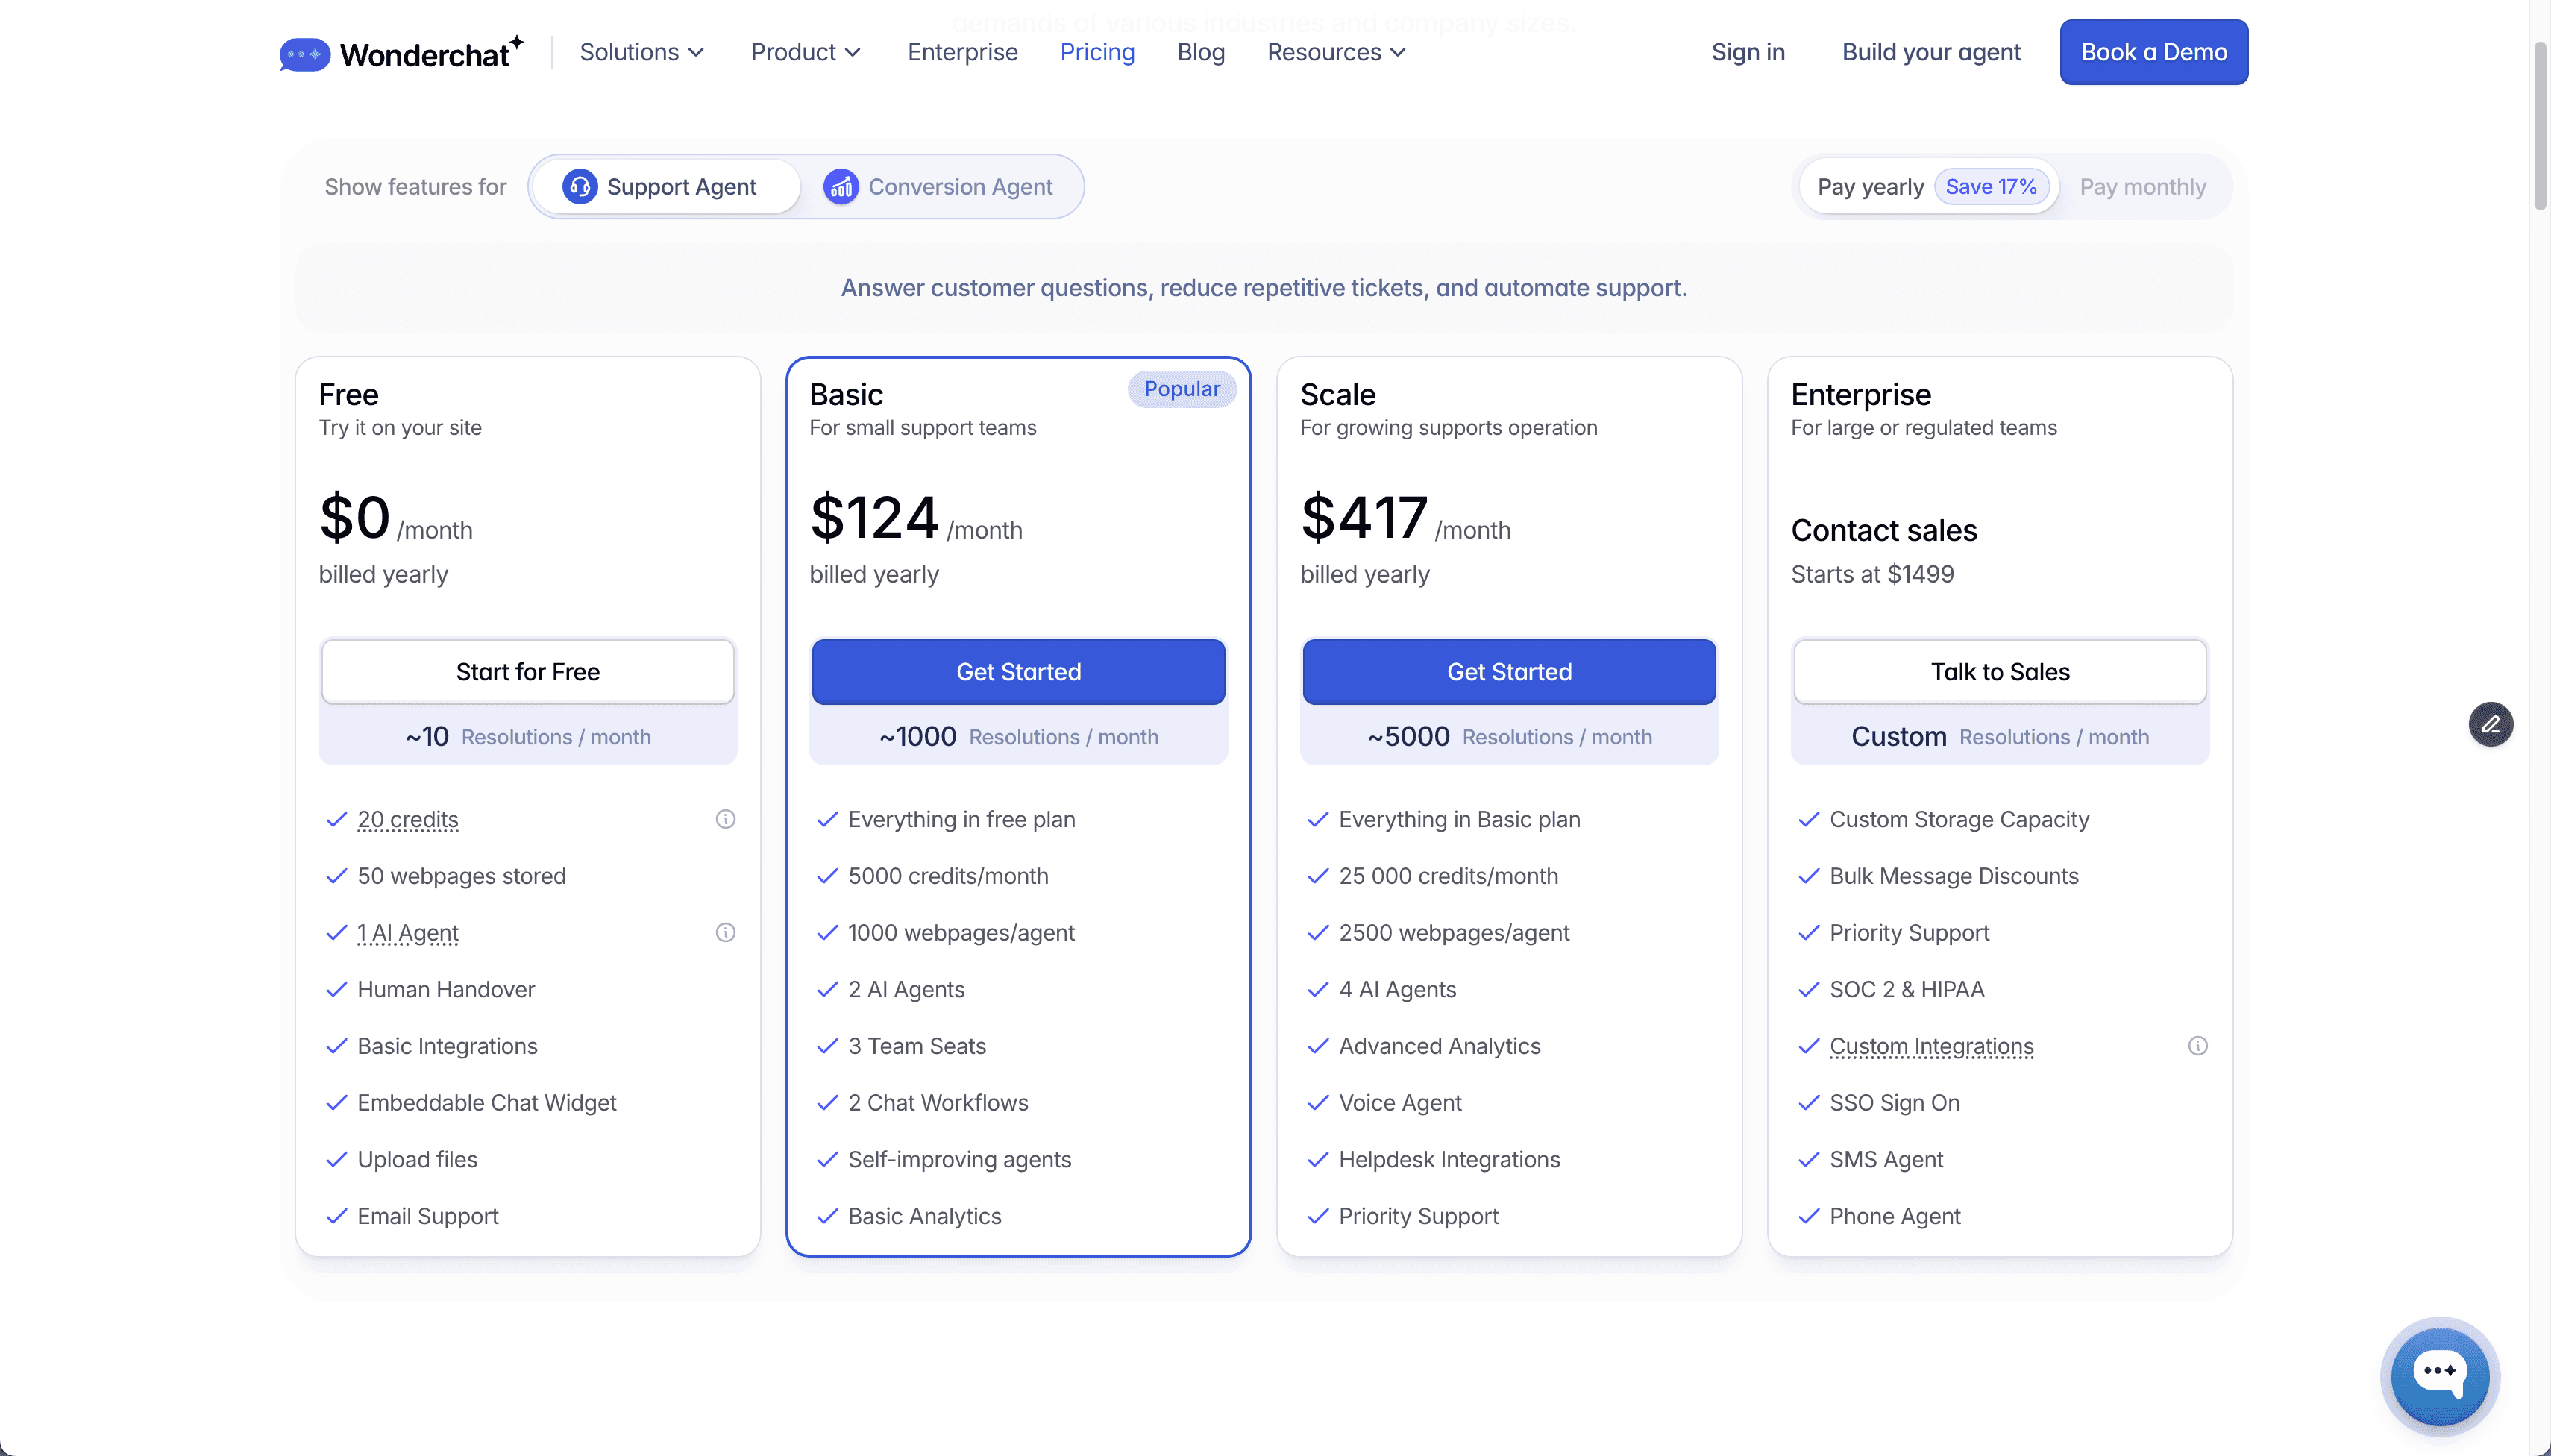Switch to Pay monthly billing
The image size is (2551, 1456).
point(2143,186)
